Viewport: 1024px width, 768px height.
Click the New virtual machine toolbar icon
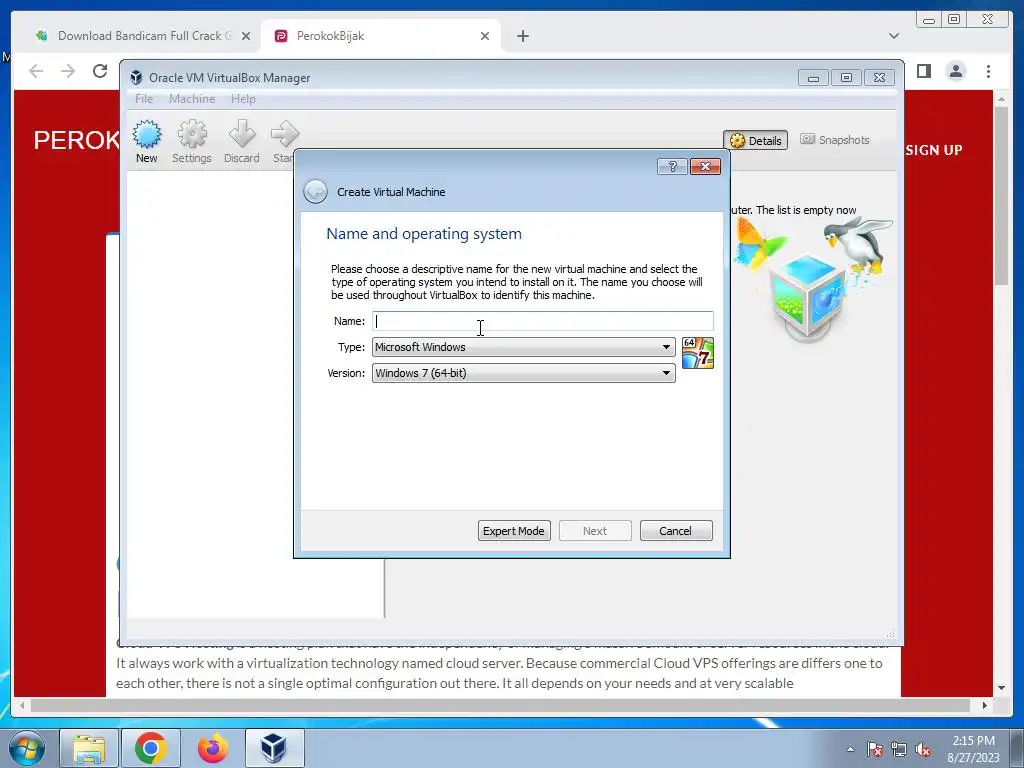click(x=146, y=141)
